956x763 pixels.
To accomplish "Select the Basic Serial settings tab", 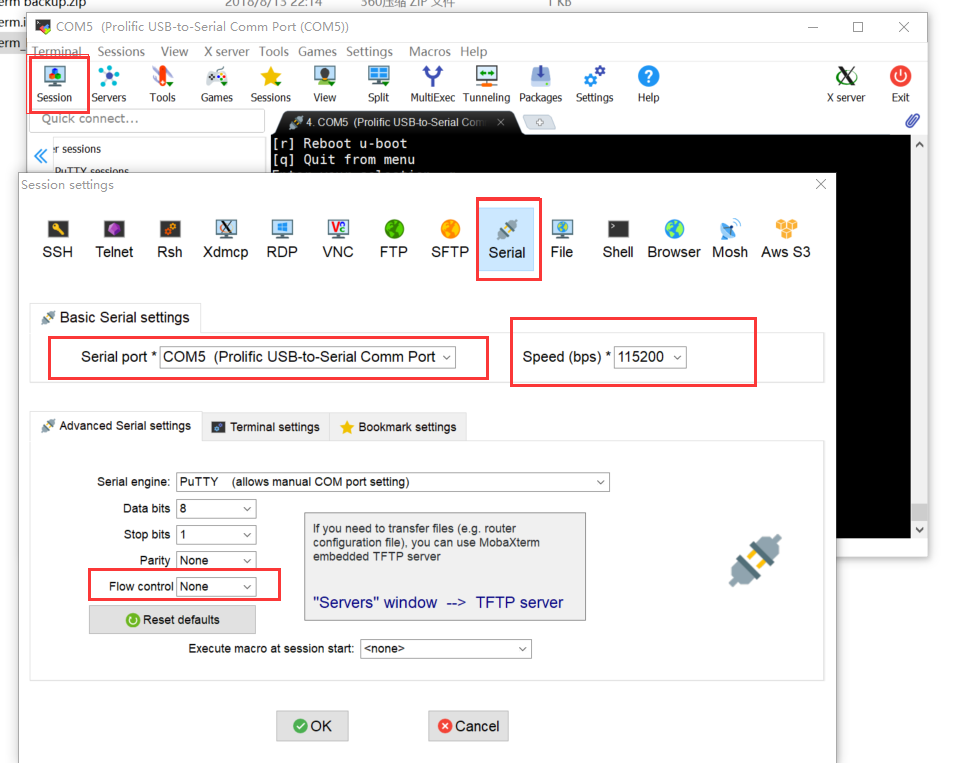I will [x=115, y=318].
